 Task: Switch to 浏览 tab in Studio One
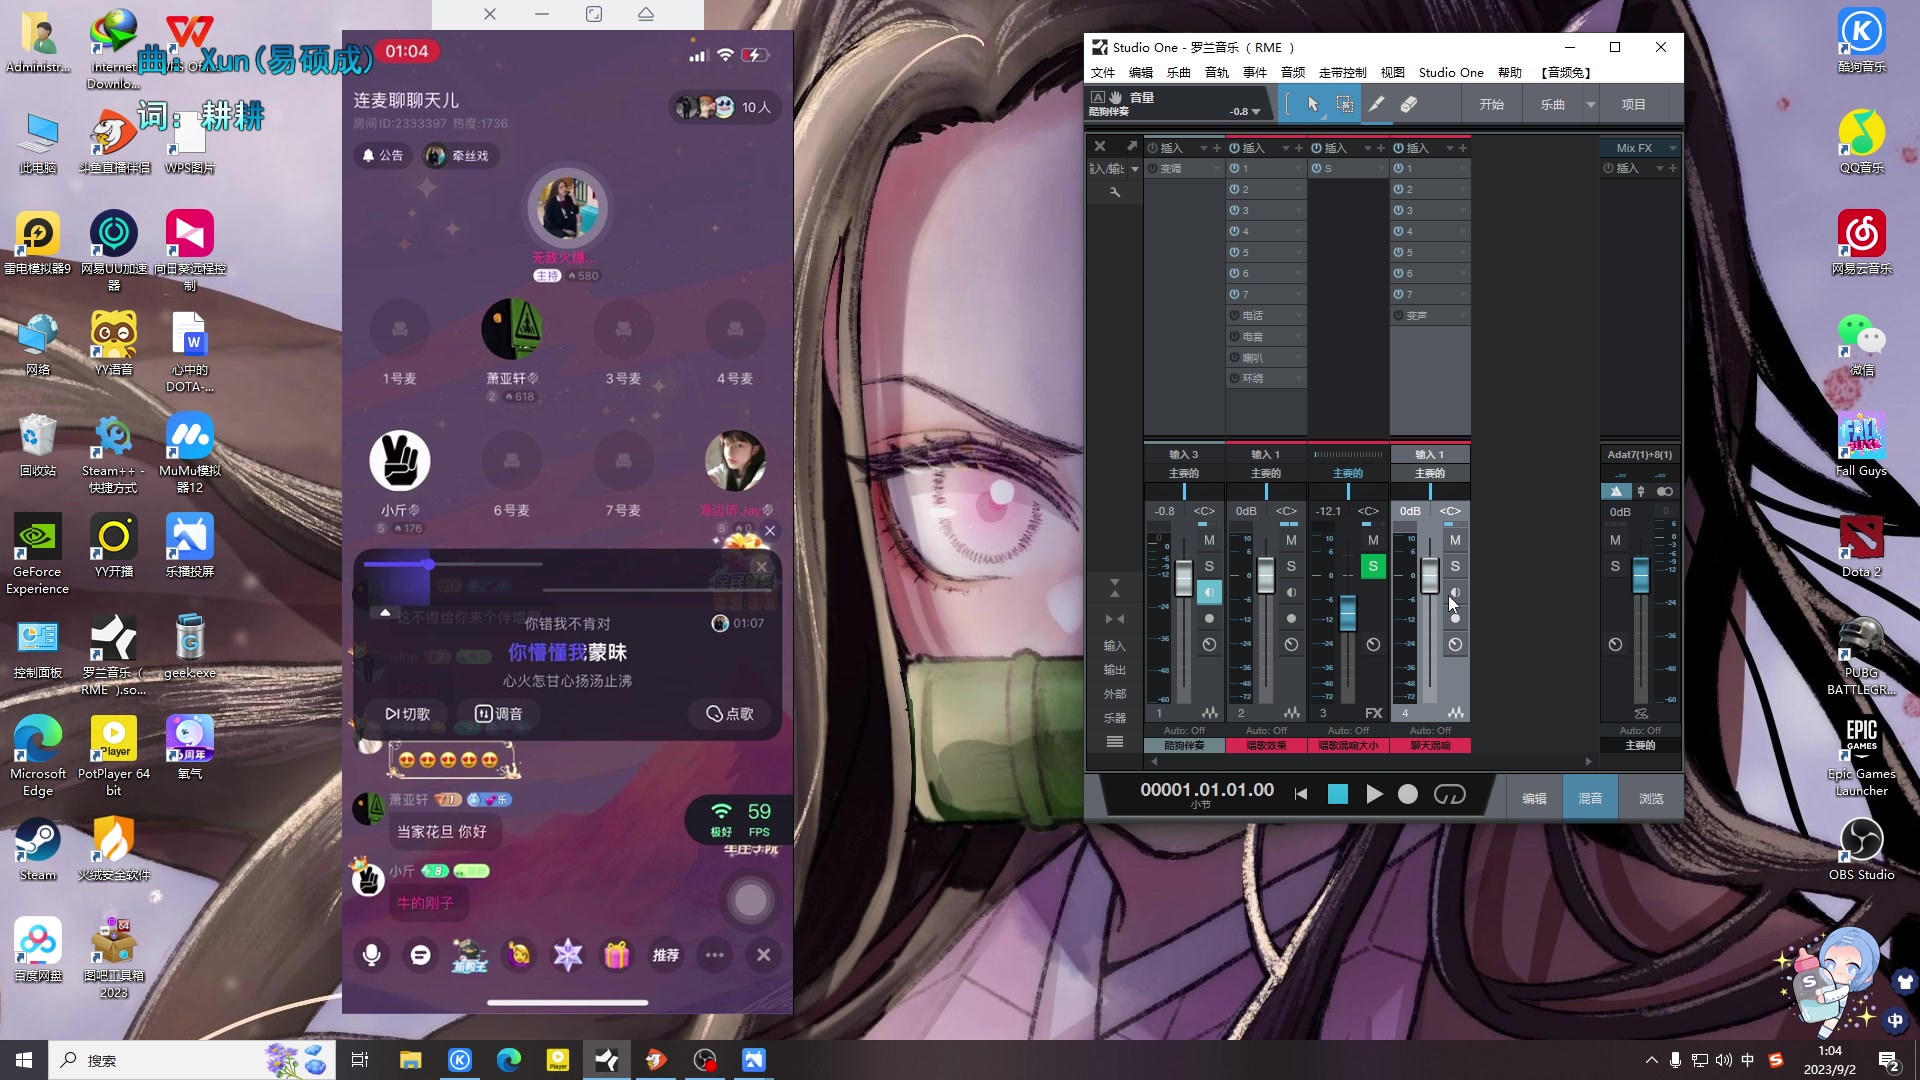click(1651, 798)
